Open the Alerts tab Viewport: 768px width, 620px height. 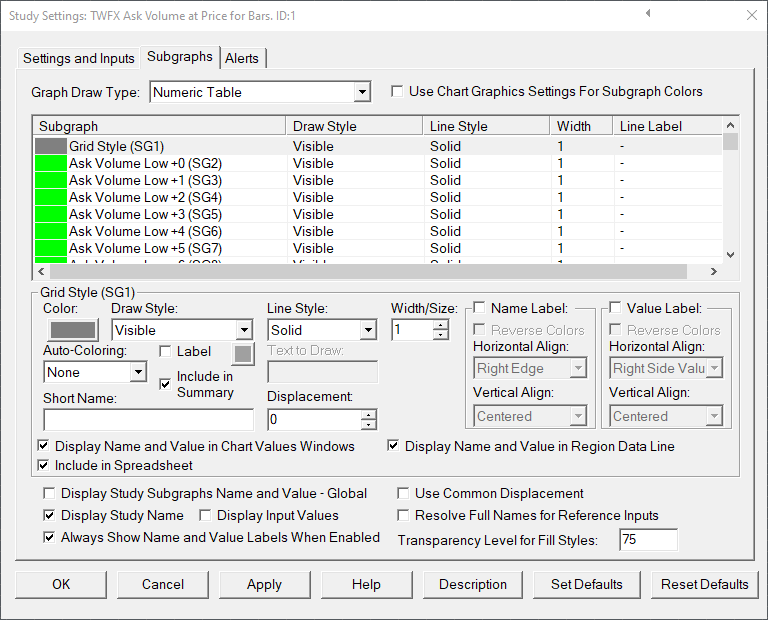coord(241,58)
